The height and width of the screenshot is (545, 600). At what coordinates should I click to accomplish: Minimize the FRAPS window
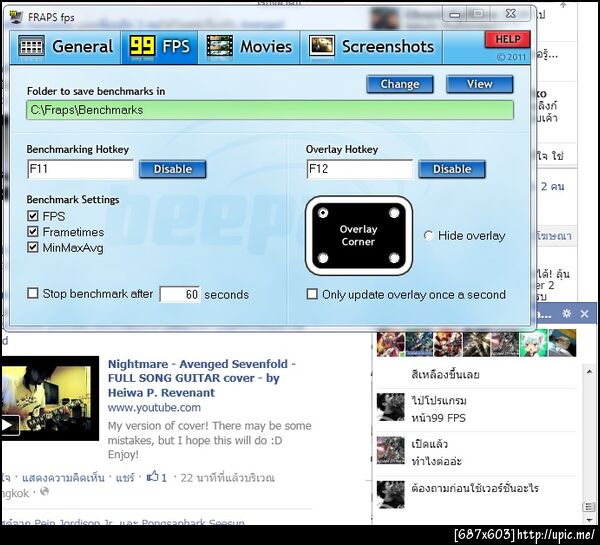click(455, 15)
